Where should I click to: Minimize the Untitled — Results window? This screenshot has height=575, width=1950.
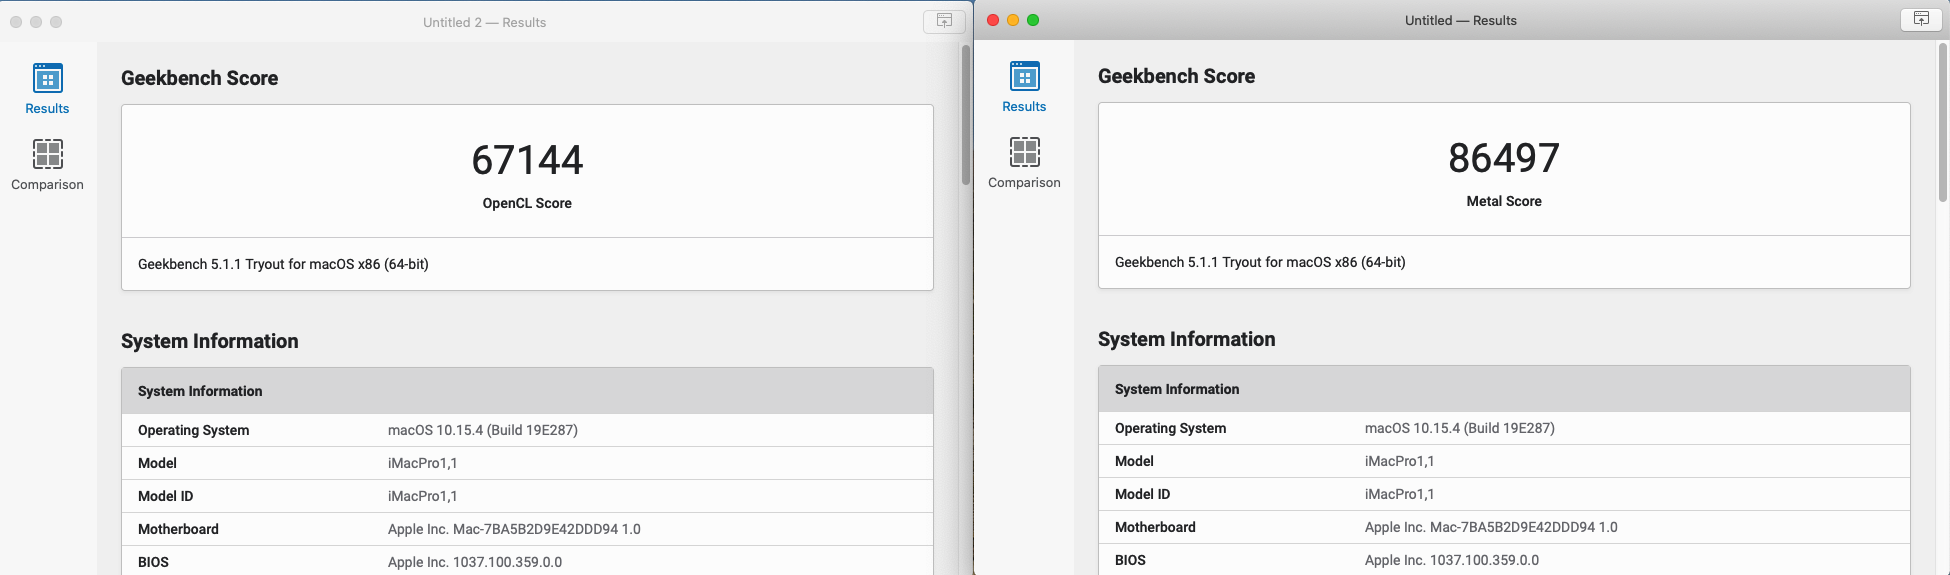[1013, 20]
